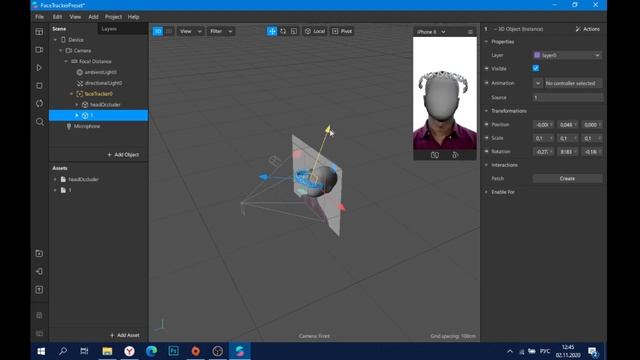Click the Position X value field

click(544, 124)
